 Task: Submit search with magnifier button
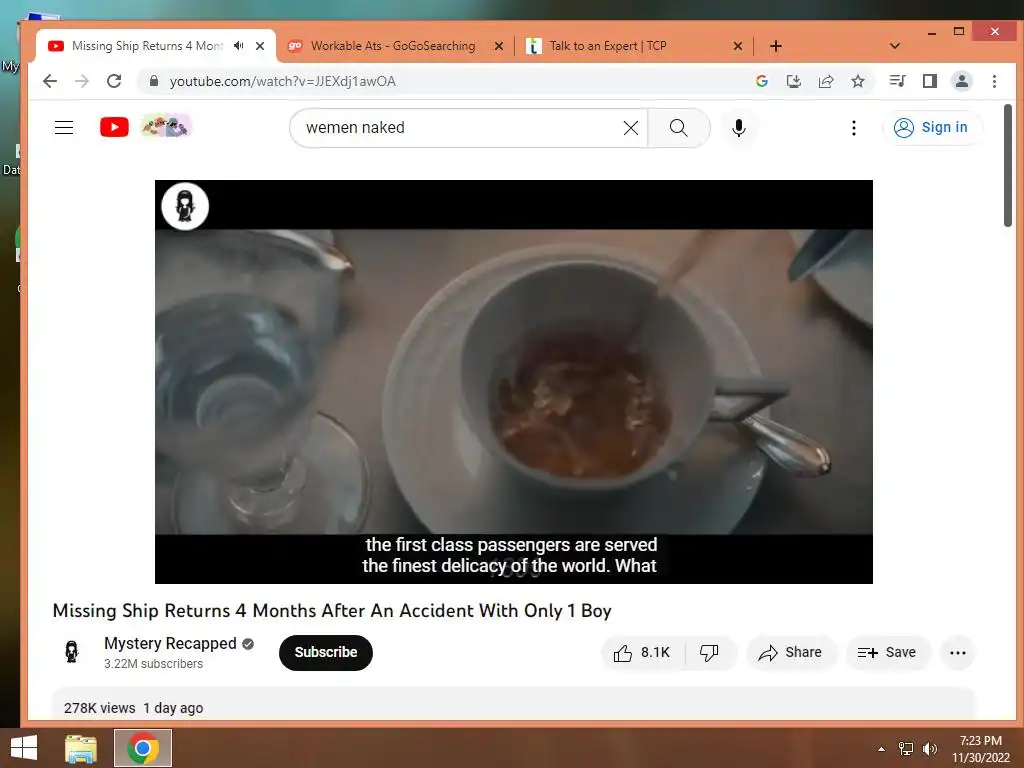point(679,128)
